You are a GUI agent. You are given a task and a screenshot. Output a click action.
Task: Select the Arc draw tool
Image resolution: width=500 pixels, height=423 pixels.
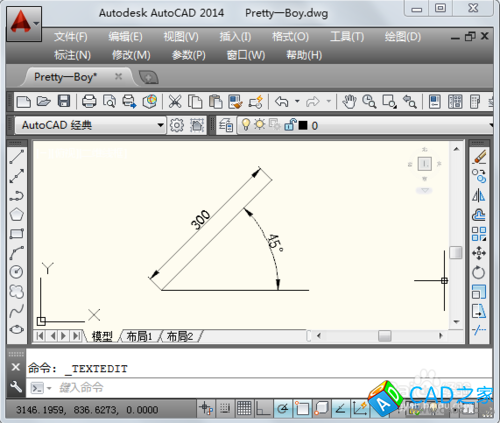16,253
